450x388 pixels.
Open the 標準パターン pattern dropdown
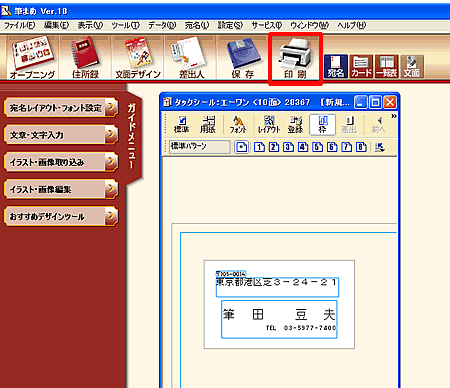coord(199,147)
